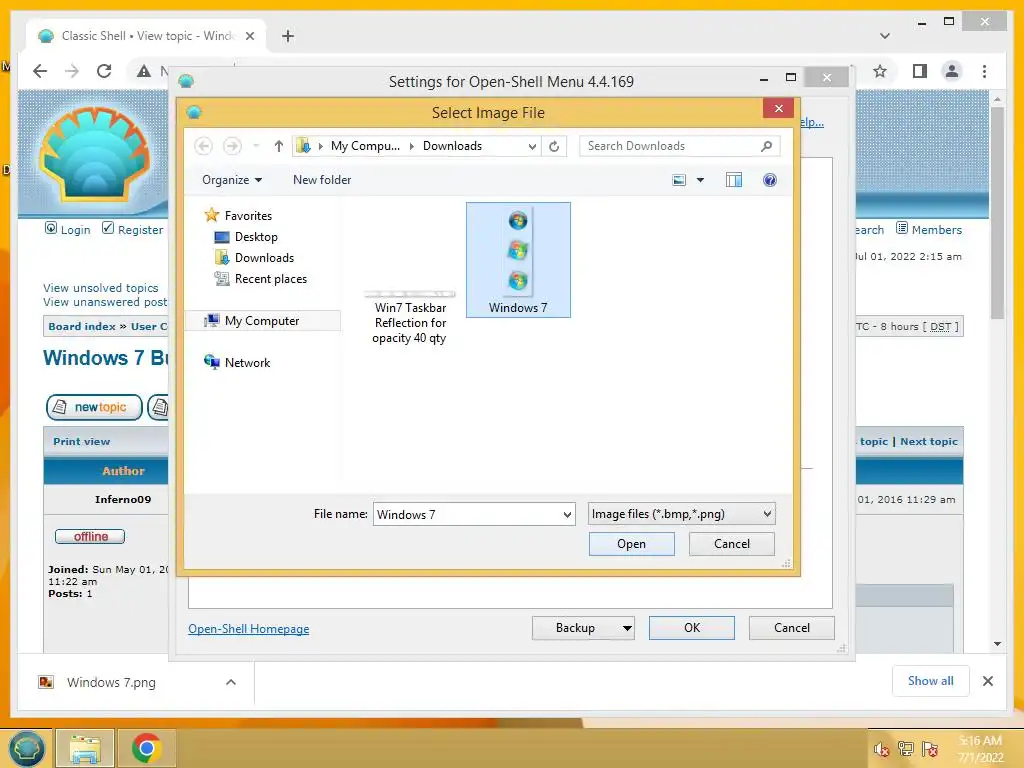Click Cancel in Open-Shell settings window

(x=792, y=628)
